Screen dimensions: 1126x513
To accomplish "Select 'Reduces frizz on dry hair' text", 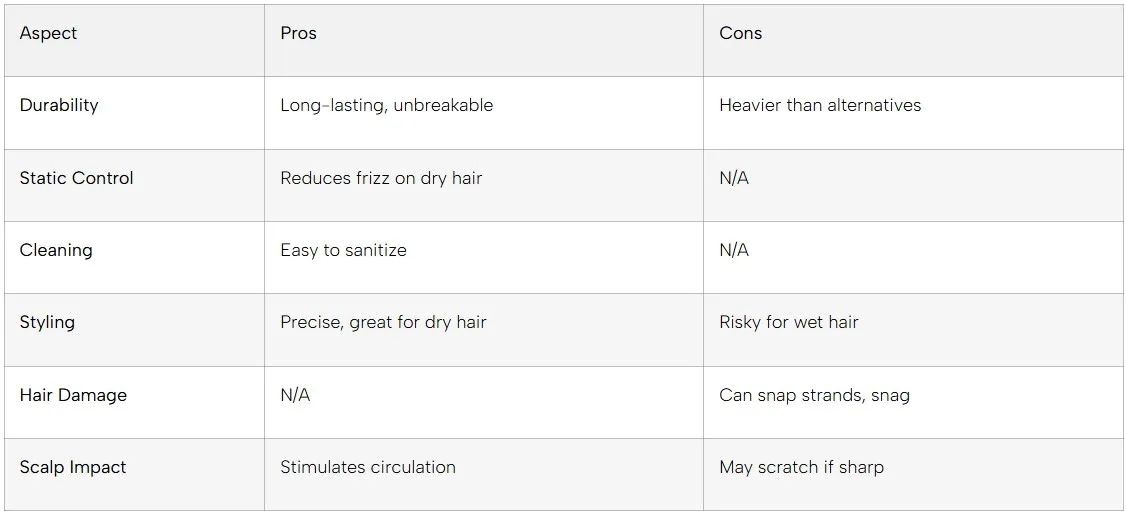I will pos(381,178).
